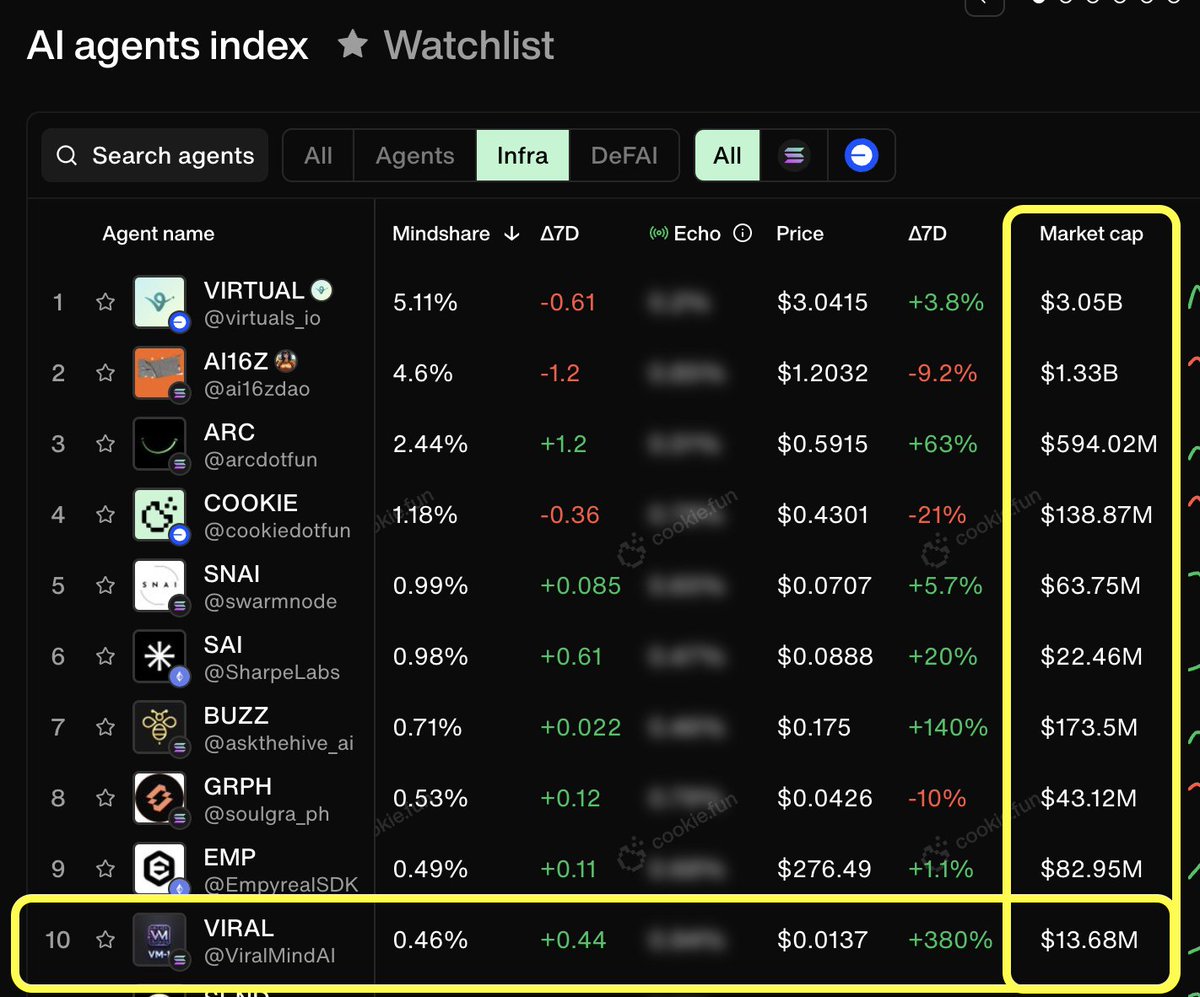
Task: Open @ai16zdao handle link
Action: pos(257,389)
